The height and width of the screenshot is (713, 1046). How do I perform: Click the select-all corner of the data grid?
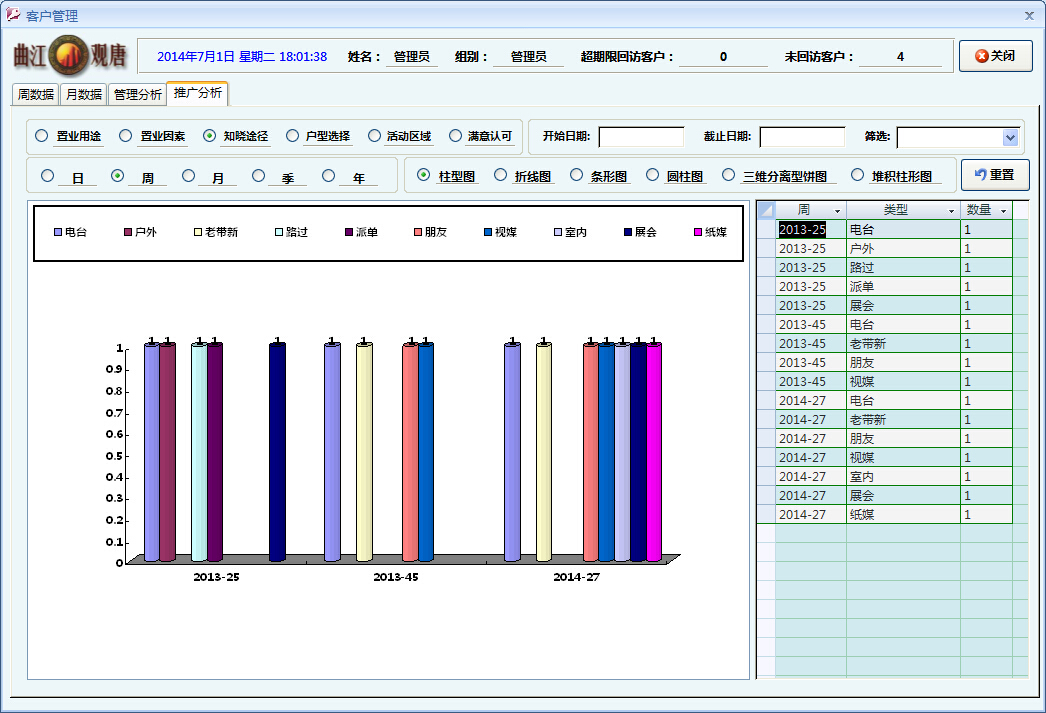766,209
